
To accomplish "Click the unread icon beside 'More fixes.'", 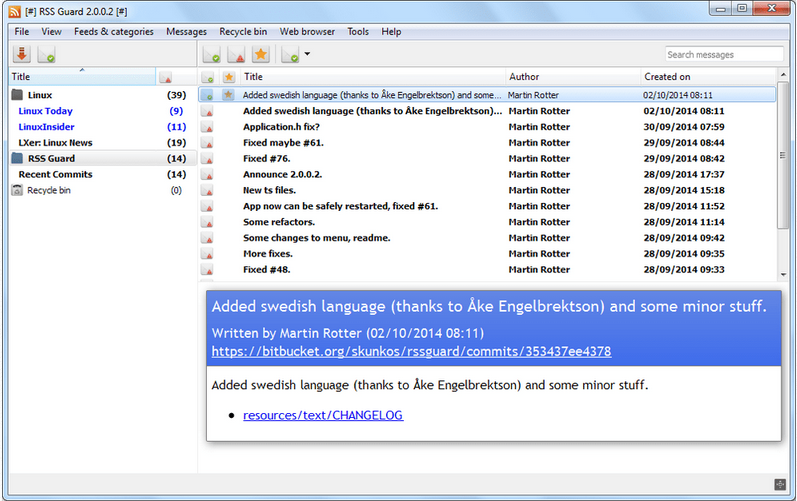I will click(x=207, y=254).
